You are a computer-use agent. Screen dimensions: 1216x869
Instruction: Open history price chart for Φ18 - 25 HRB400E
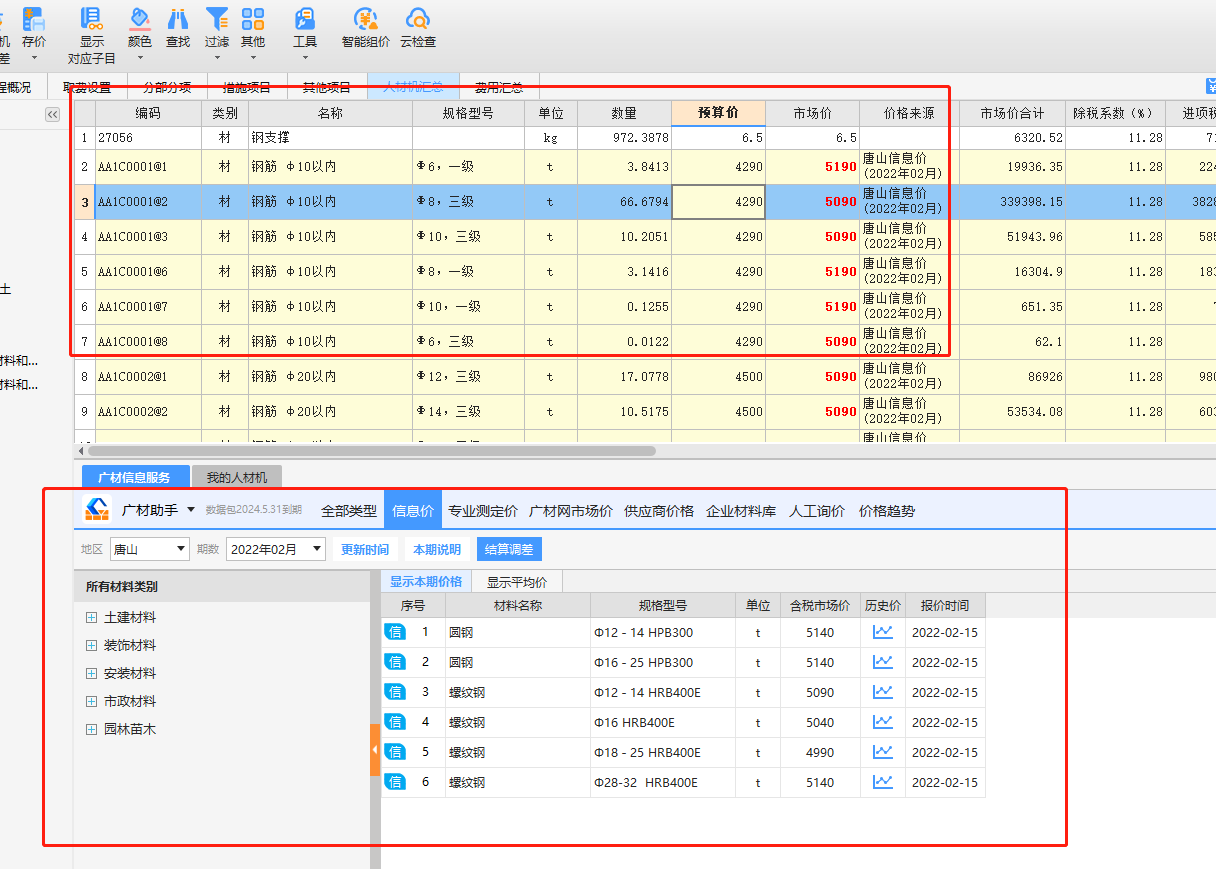(x=882, y=752)
